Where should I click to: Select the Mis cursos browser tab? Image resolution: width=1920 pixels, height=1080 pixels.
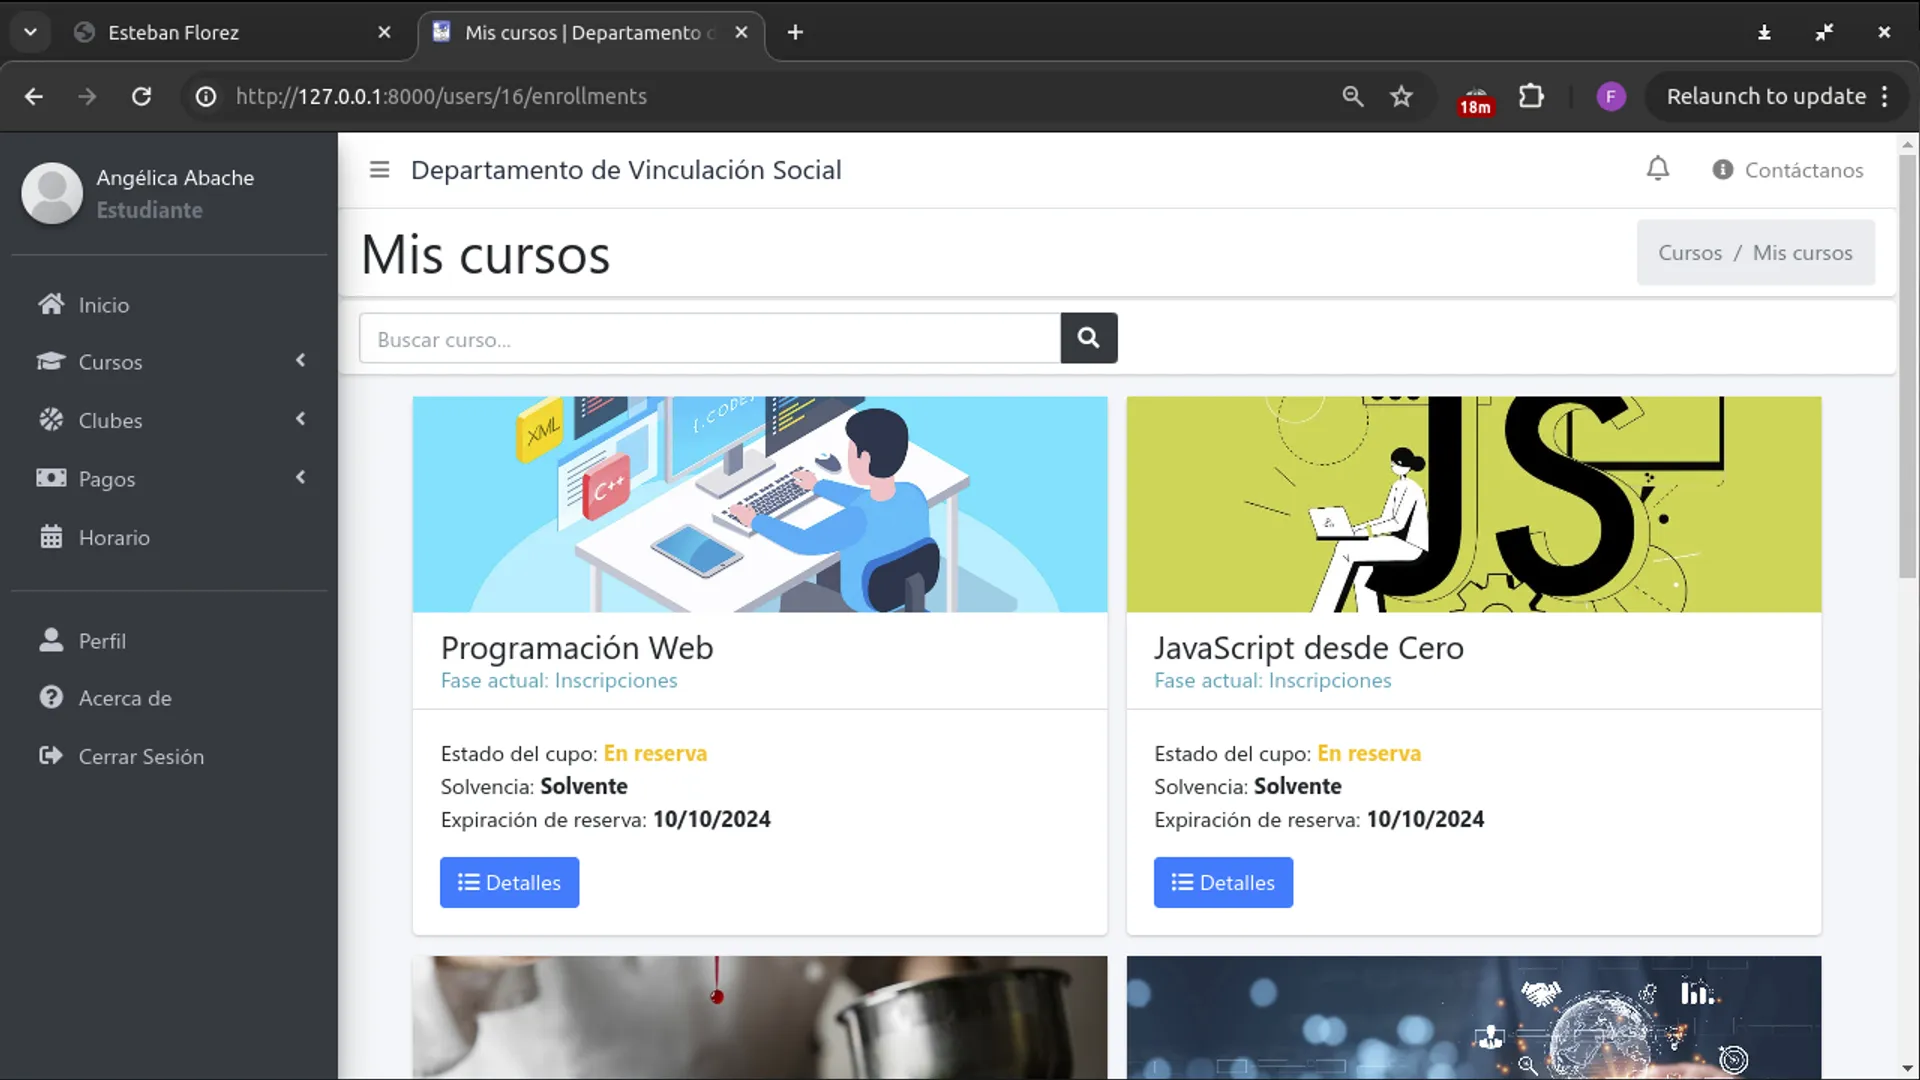click(590, 32)
